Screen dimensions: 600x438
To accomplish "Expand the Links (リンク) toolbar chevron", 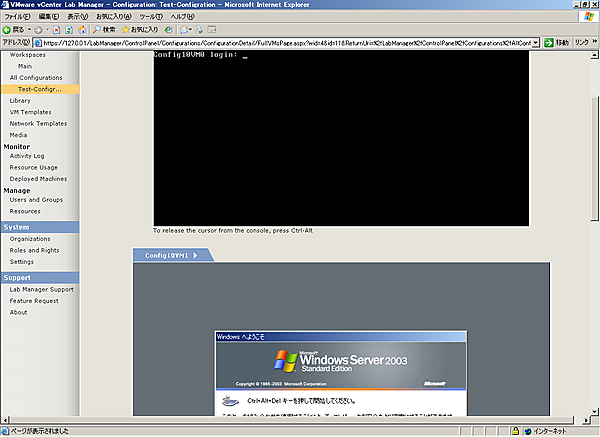I will point(595,42).
